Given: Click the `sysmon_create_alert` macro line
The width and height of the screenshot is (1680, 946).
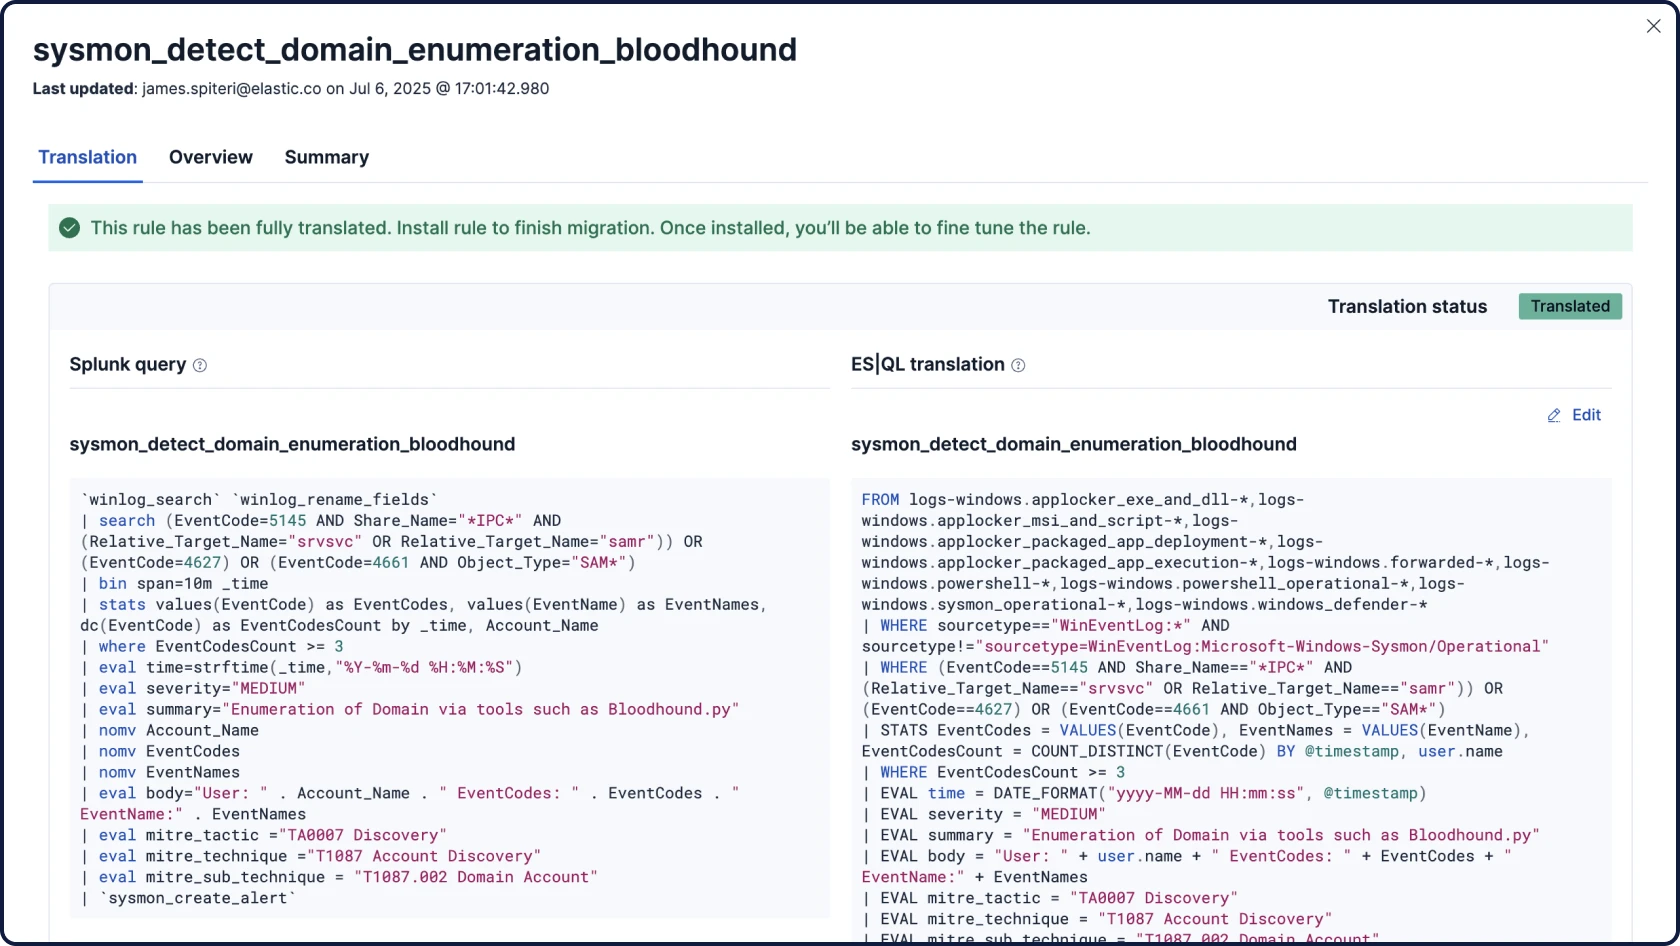Looking at the screenshot, I should (x=188, y=899).
